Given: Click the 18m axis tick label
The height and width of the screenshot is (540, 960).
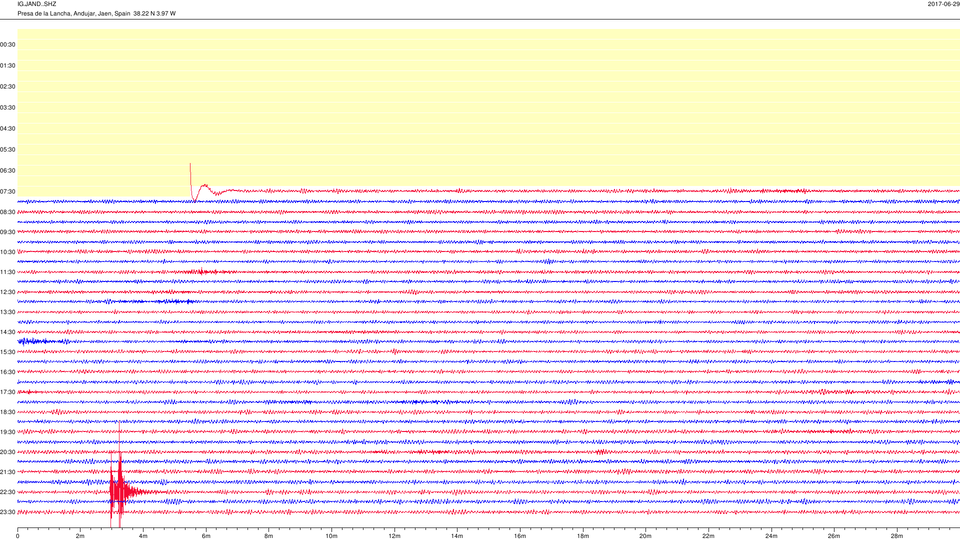Looking at the screenshot, I should tap(582, 536).
